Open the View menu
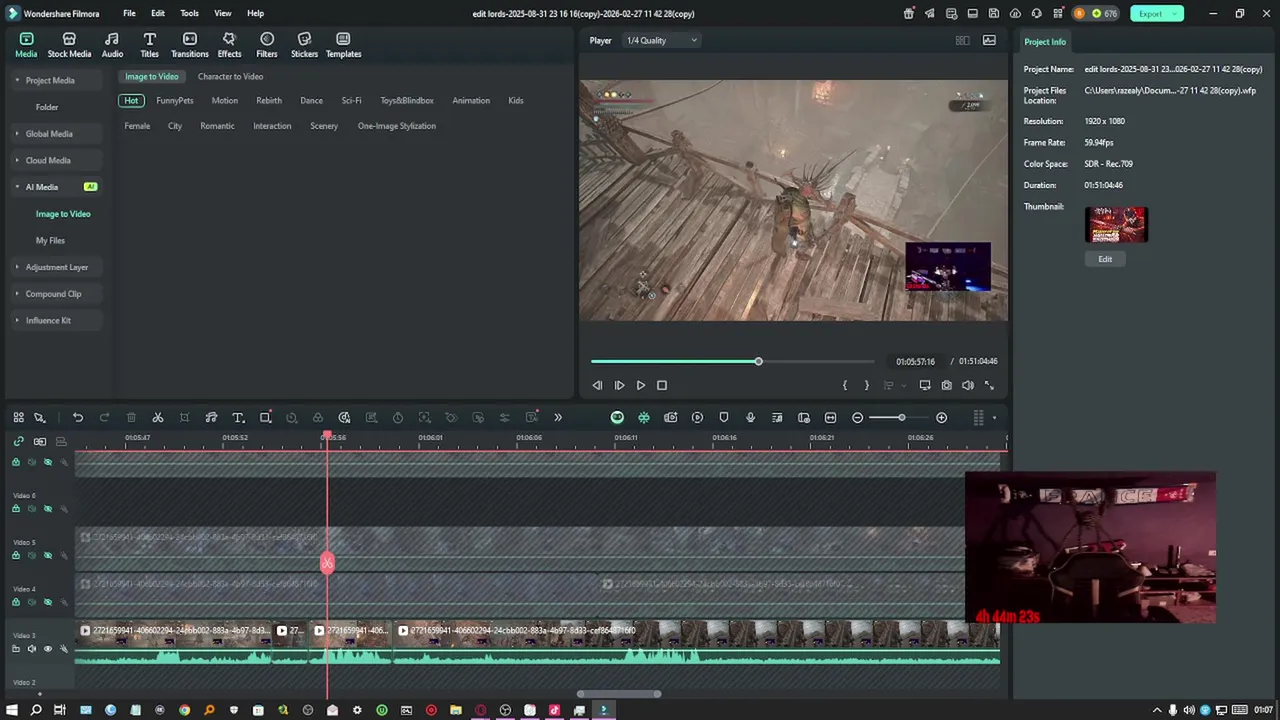 pos(223,14)
